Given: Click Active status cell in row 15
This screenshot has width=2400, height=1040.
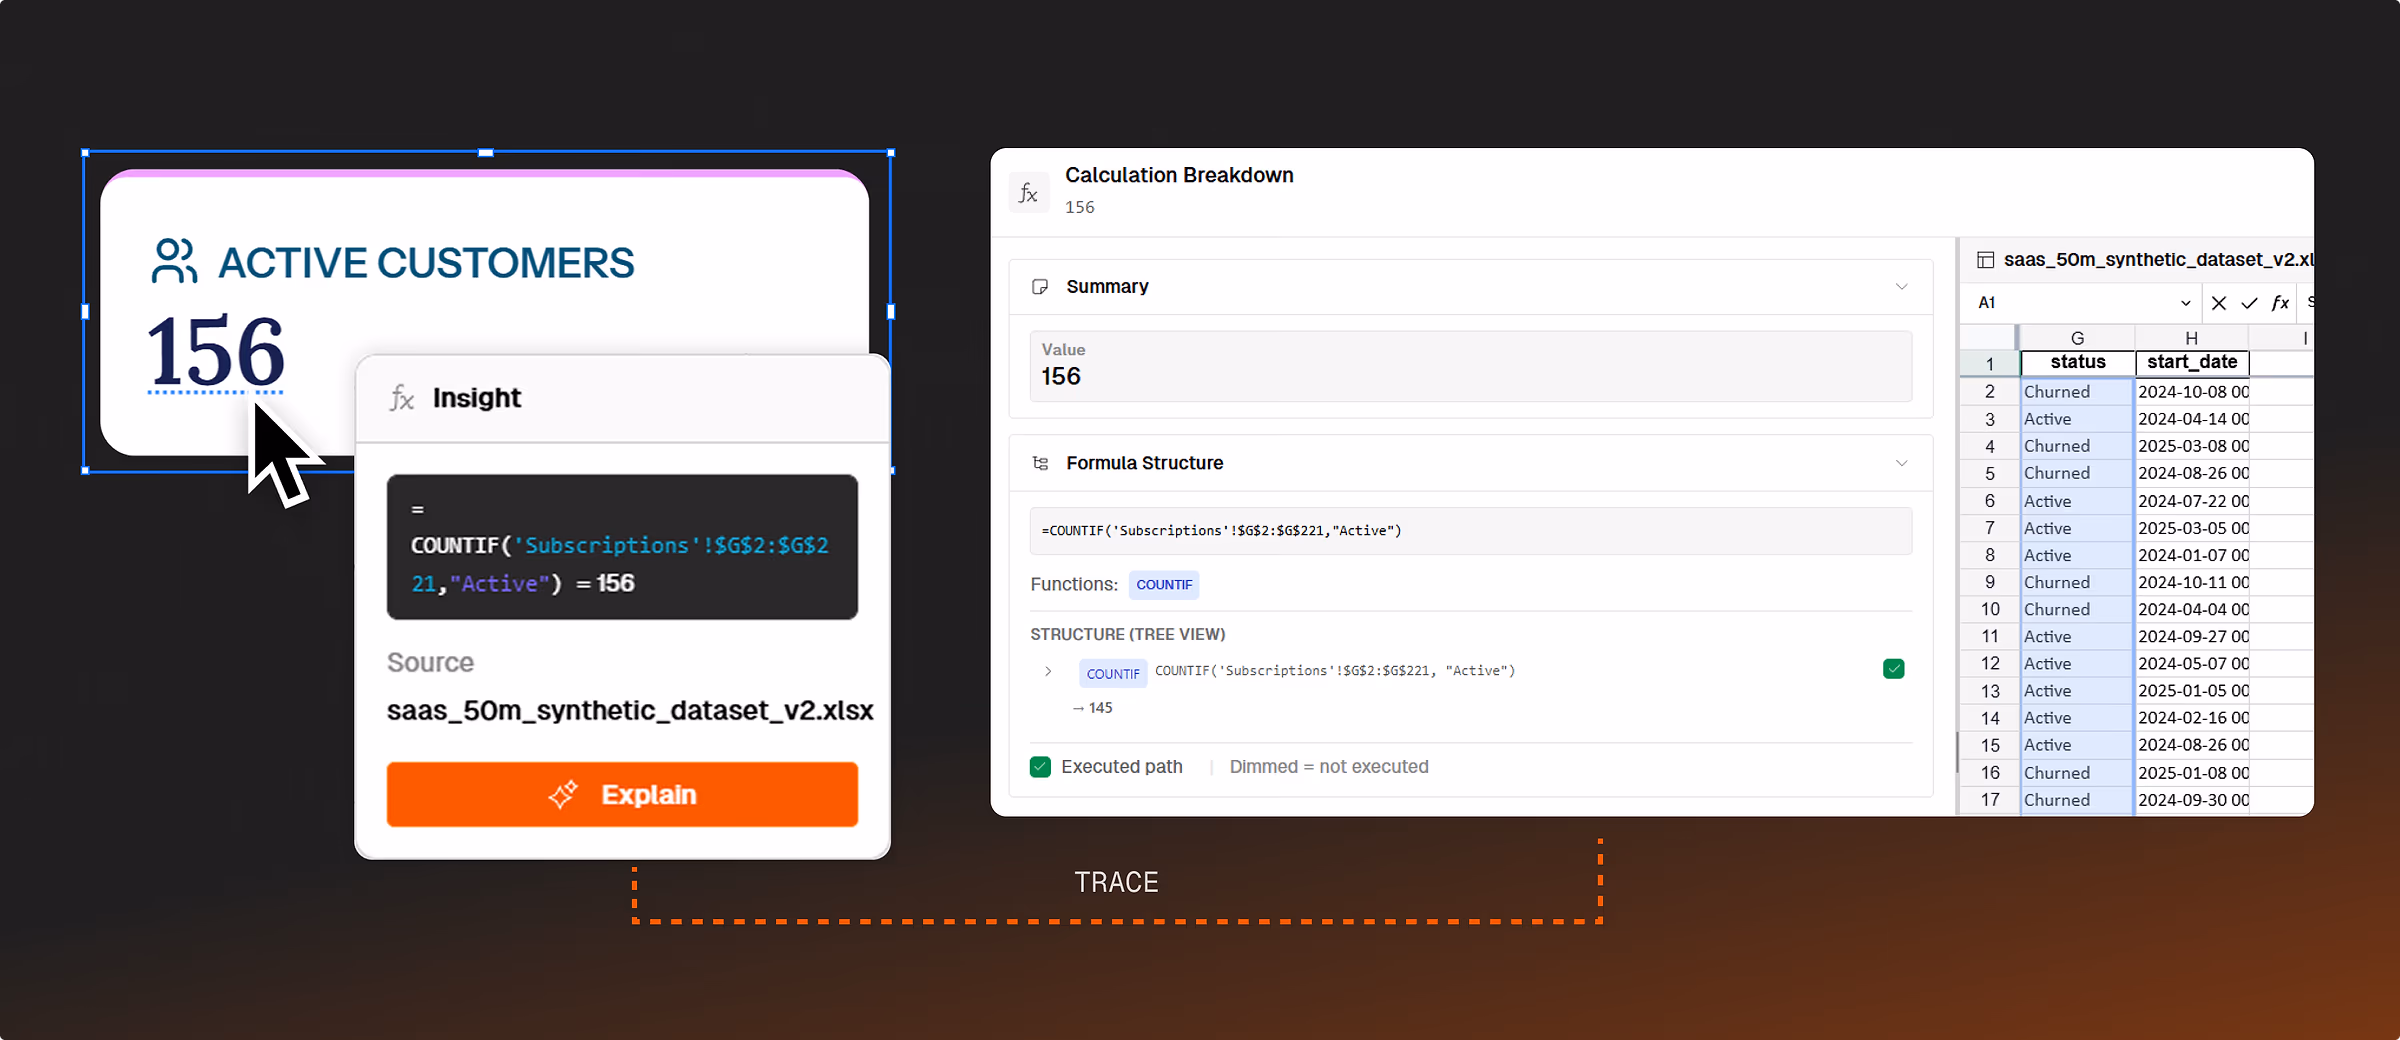Looking at the screenshot, I should tap(2077, 745).
